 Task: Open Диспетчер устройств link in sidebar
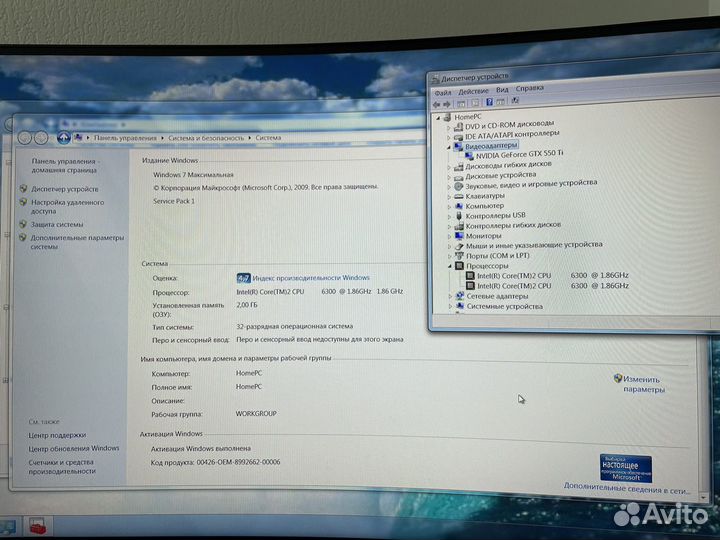[65, 189]
